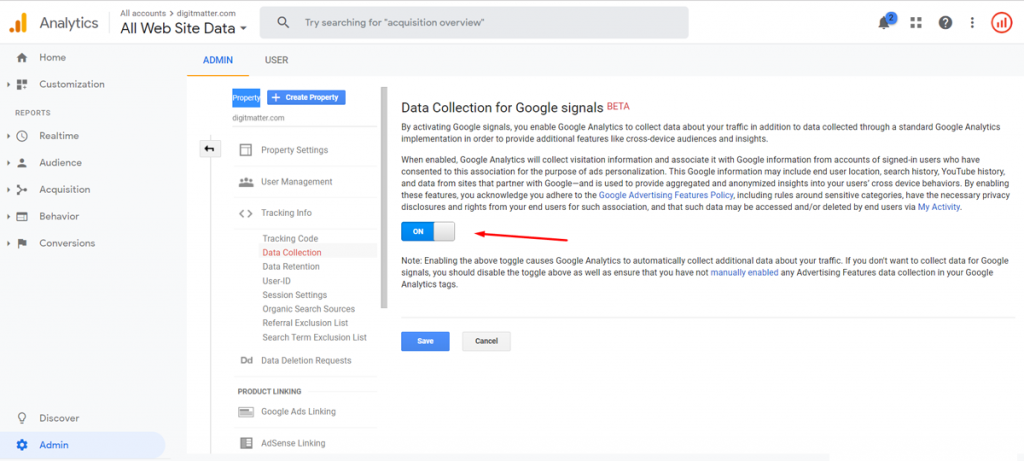Image resolution: width=1024 pixels, height=461 pixels.
Task: Open Google Advertising Features Policy link
Action: point(665,195)
